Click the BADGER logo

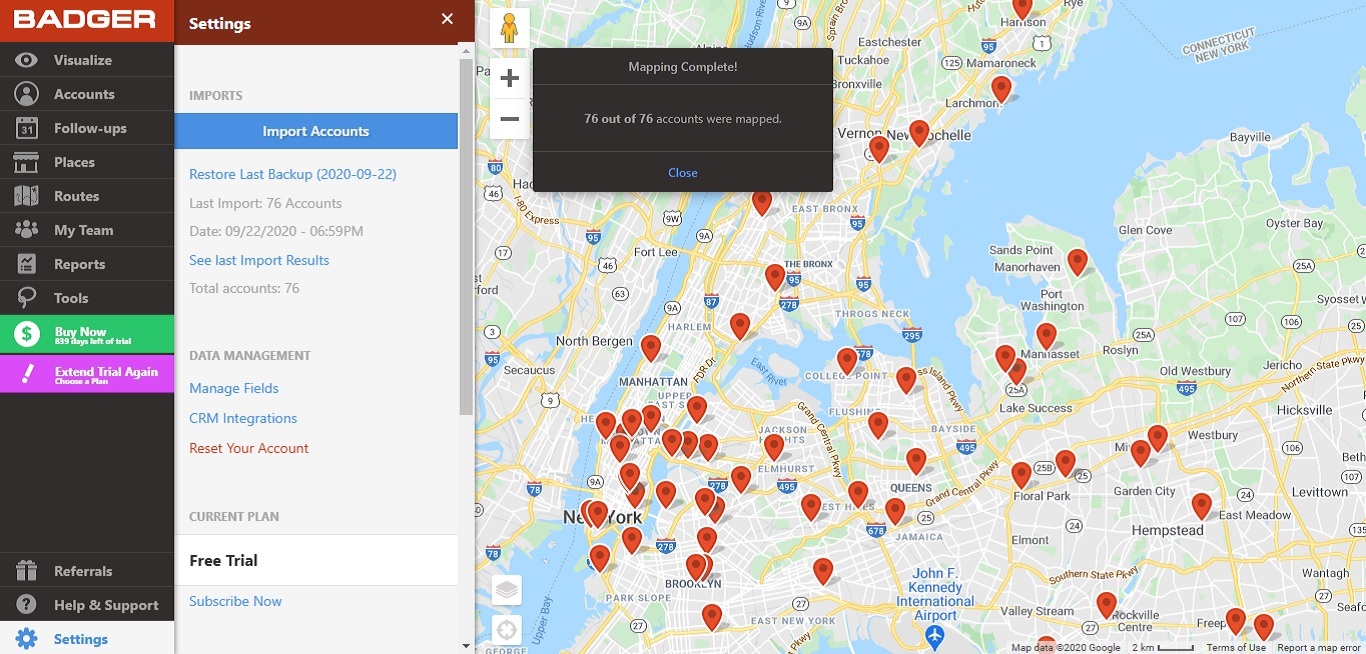[85, 20]
